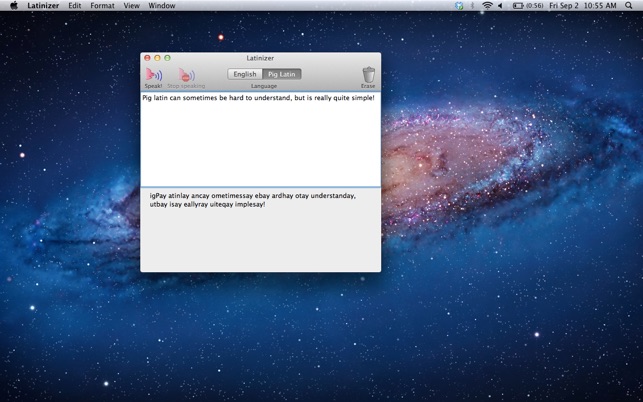Open Spotlight search magnifier icon
Viewport: 643px width, 402px height.
click(629, 5)
